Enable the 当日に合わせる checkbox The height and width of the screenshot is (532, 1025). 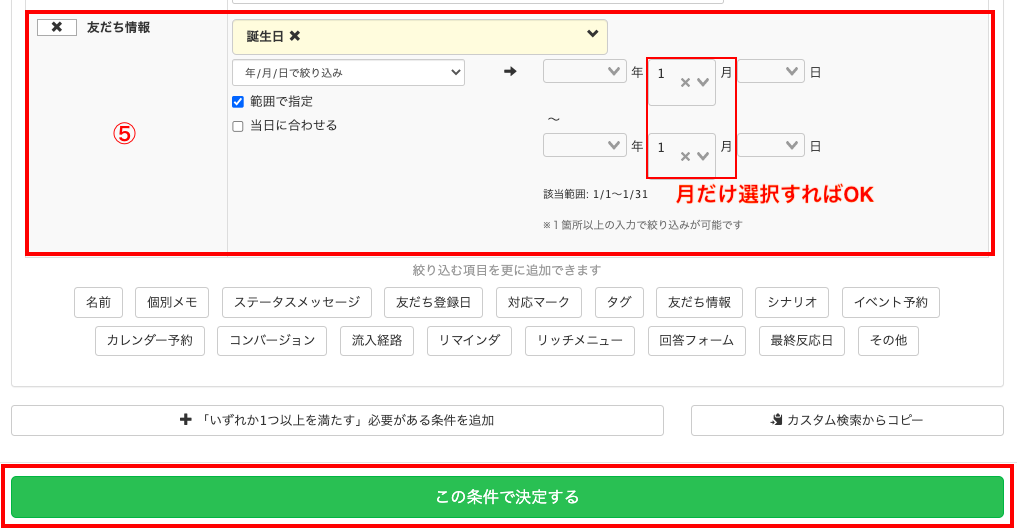coord(238,126)
